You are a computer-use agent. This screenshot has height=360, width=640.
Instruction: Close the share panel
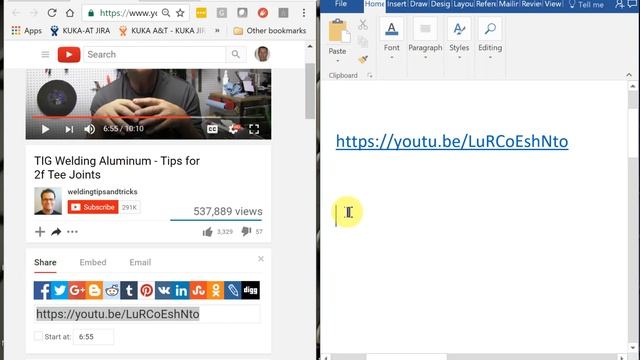click(261, 259)
